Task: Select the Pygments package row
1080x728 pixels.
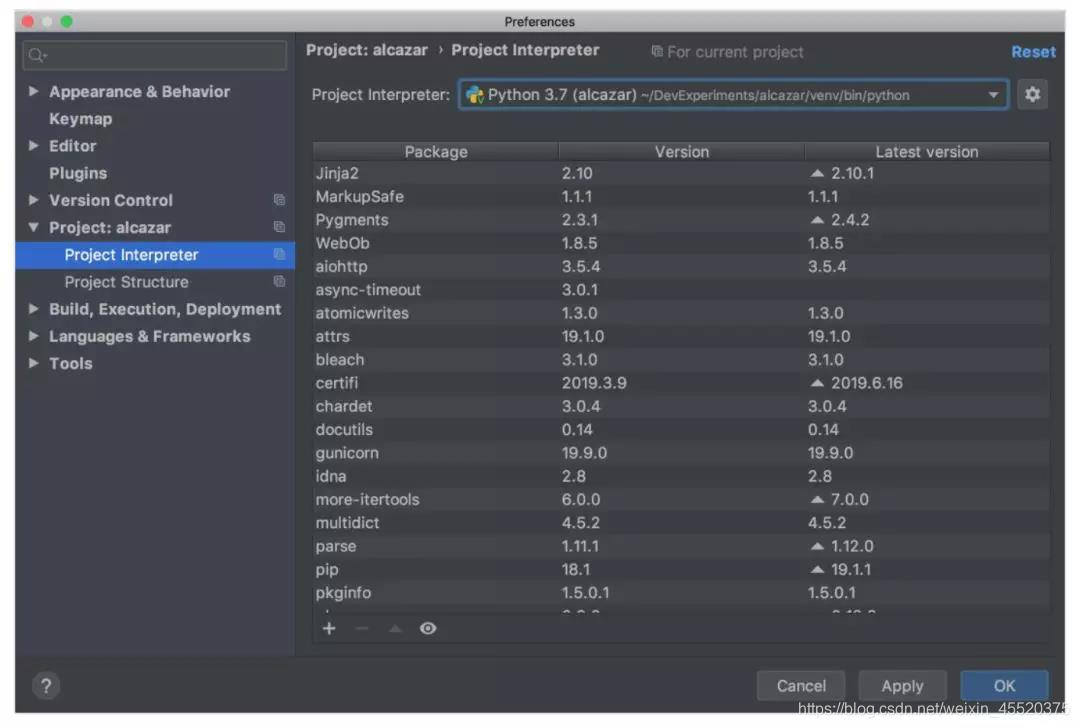Action: click(x=681, y=220)
